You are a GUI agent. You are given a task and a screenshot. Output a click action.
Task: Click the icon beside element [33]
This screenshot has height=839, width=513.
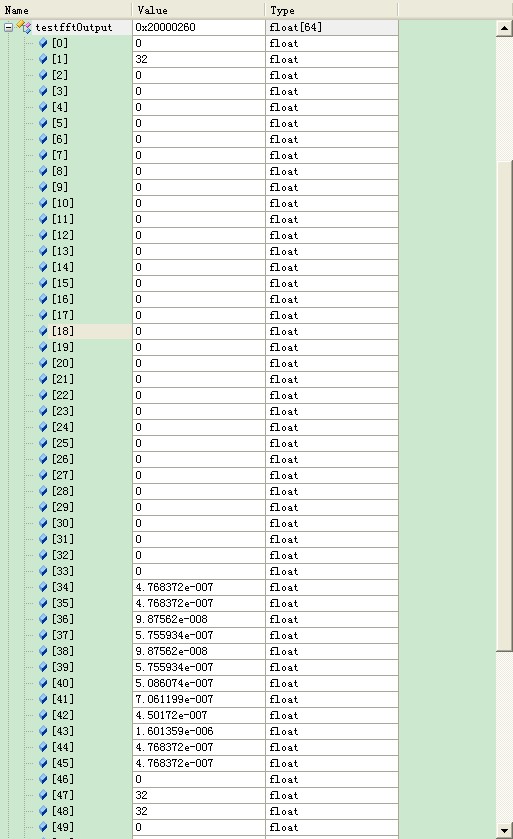[43, 571]
